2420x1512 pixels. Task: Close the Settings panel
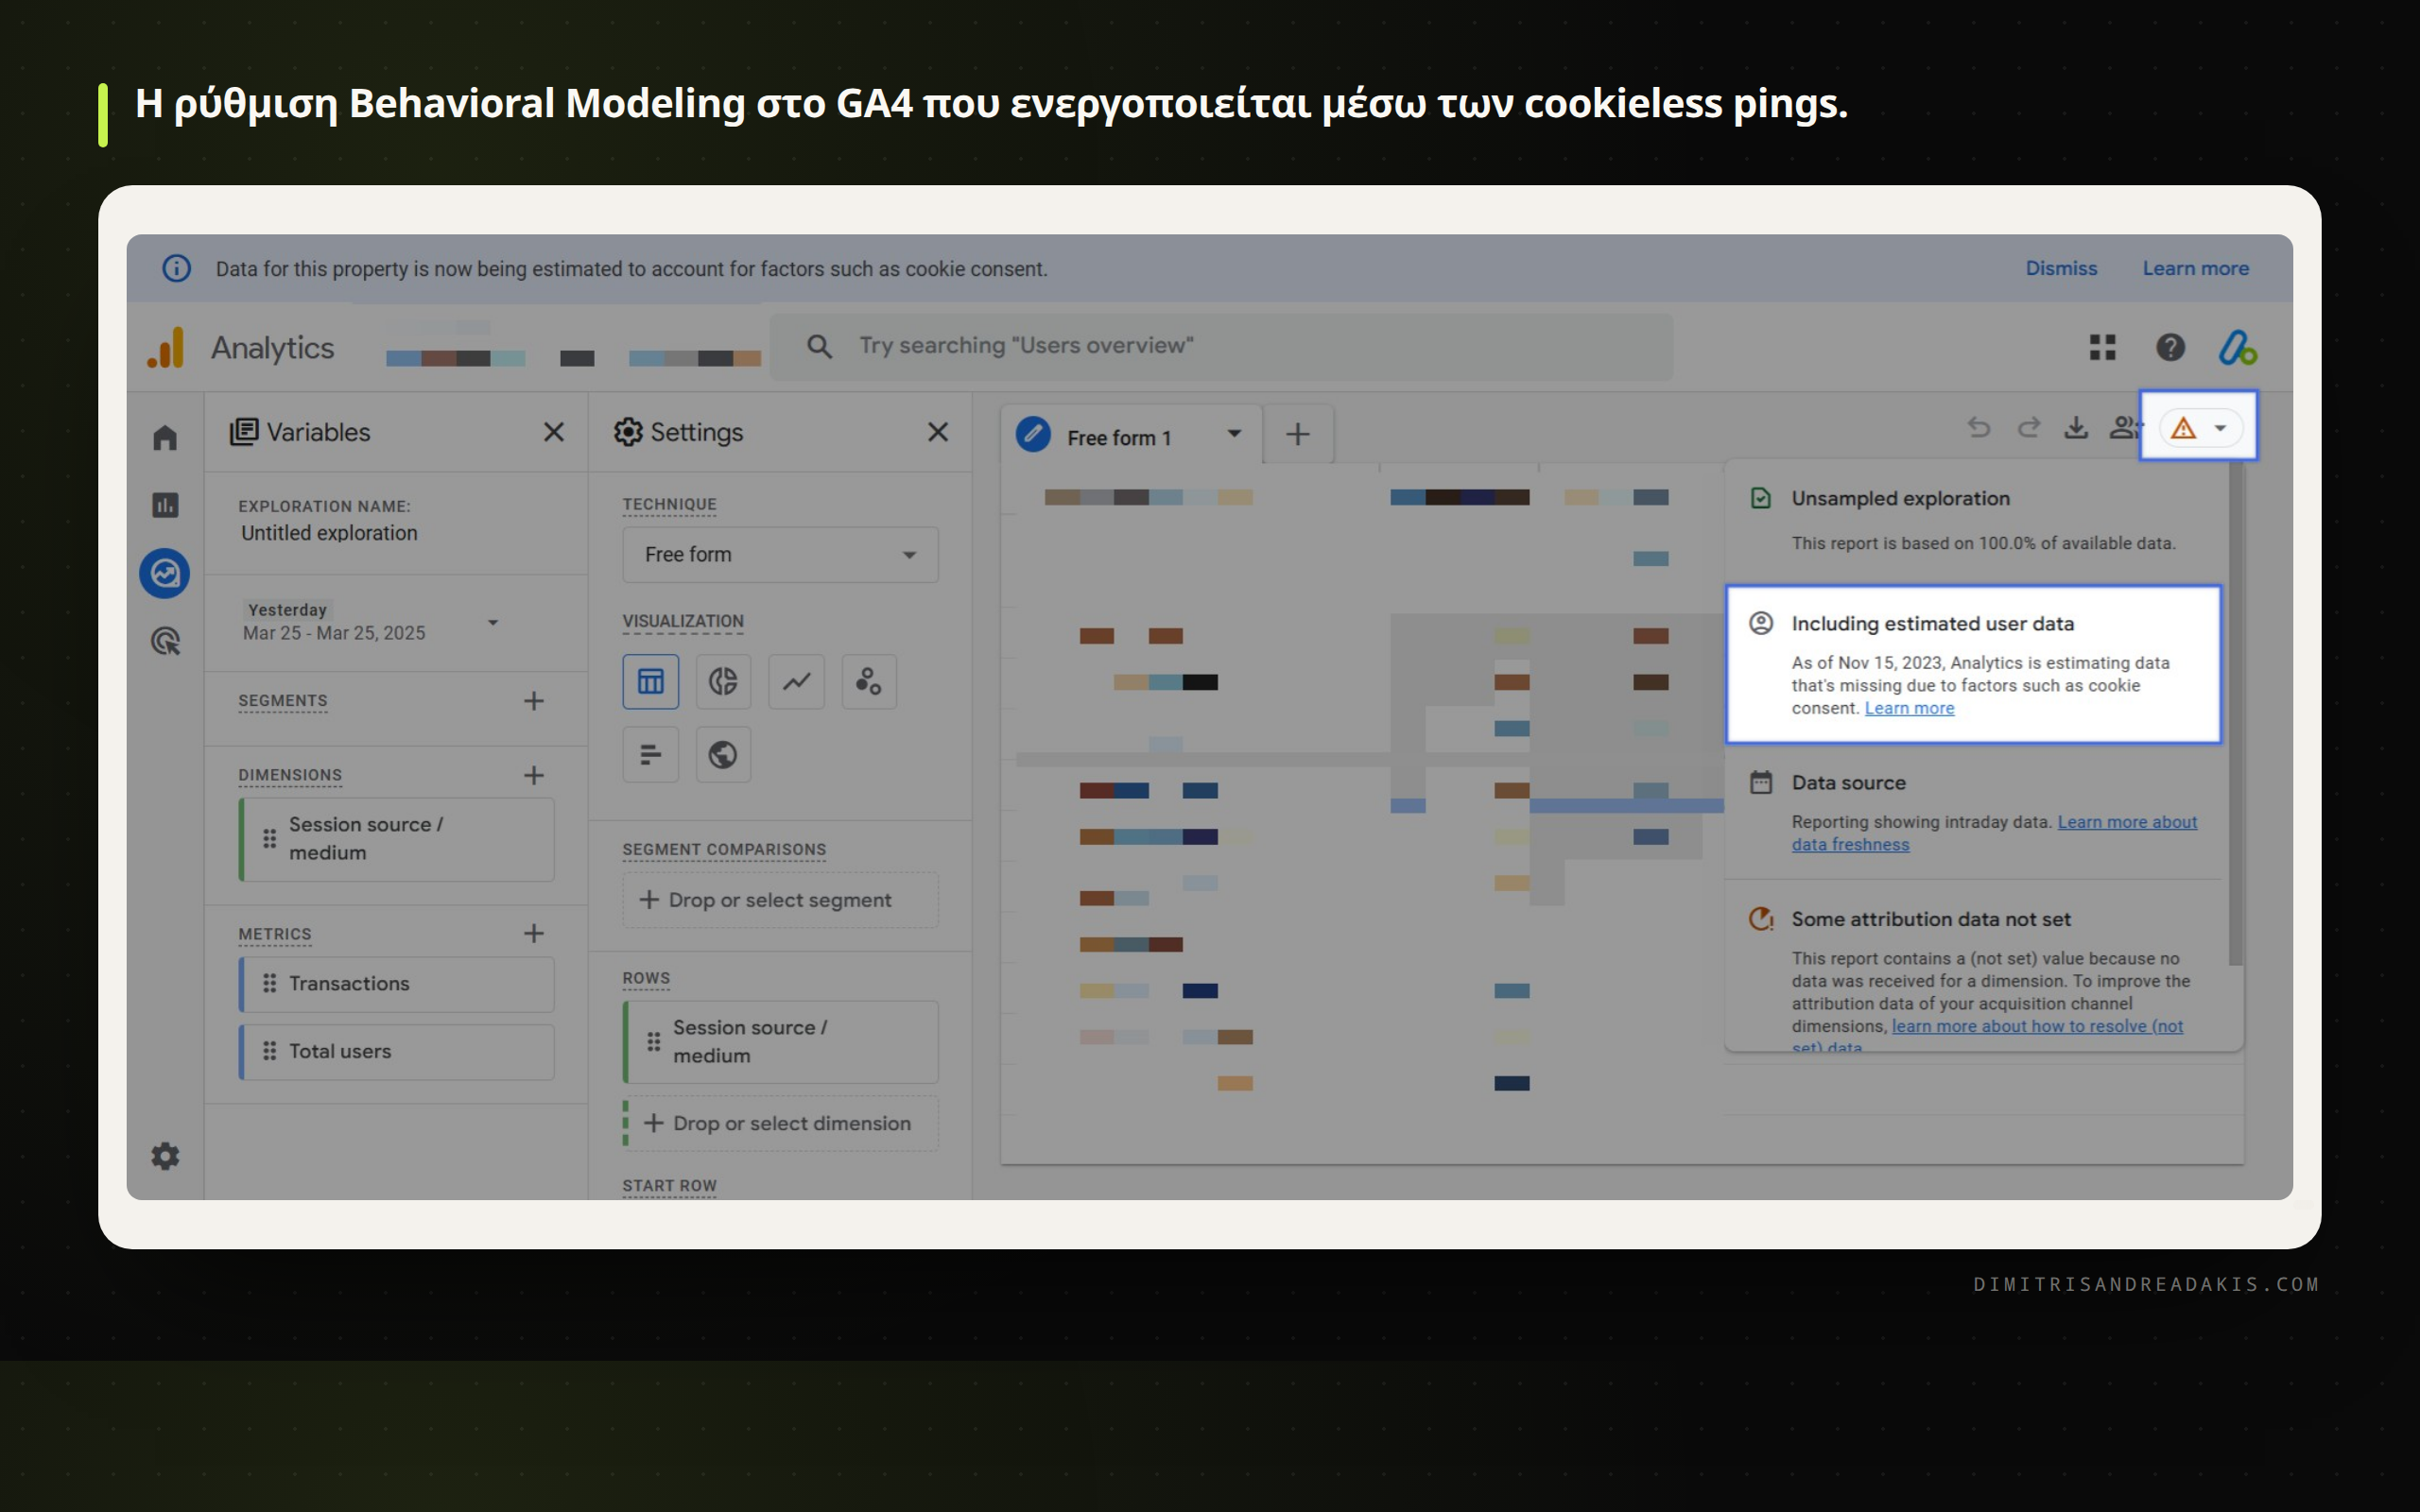[x=938, y=432]
